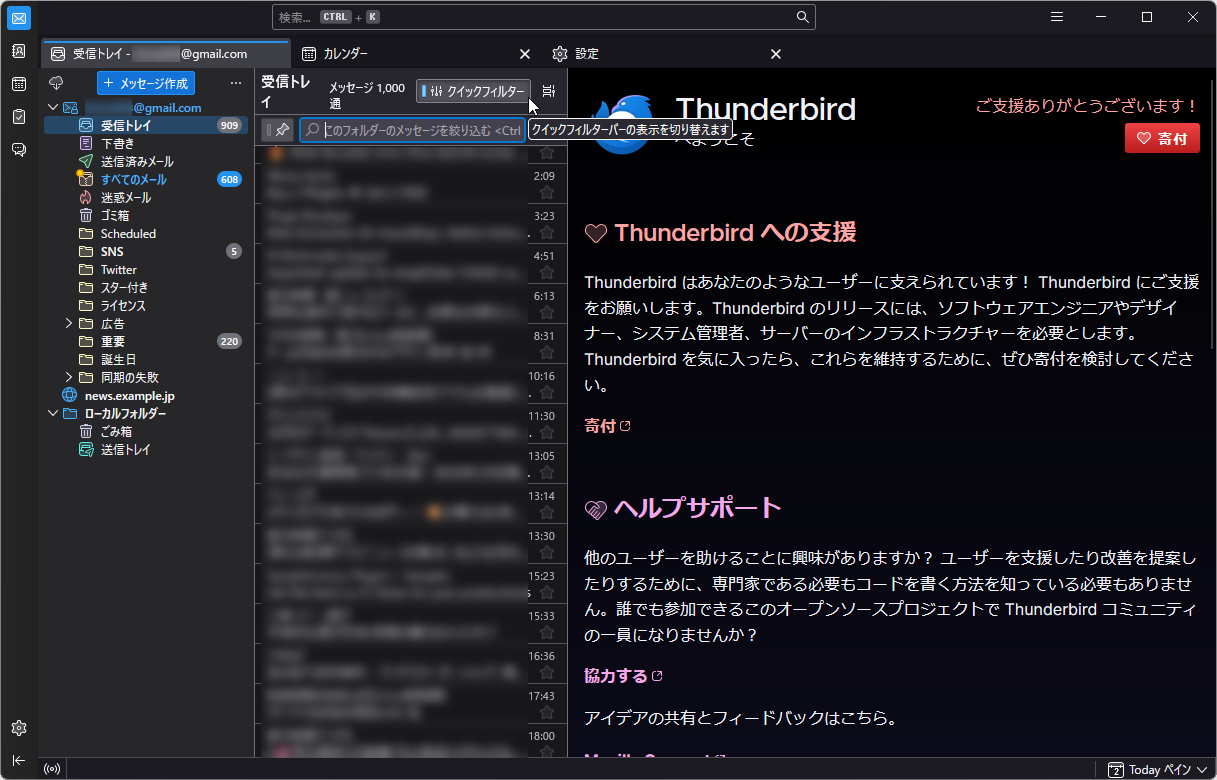Open the Chat panel from the sidebar
Screen dimensions: 1217x780
pyautogui.click(x=18, y=150)
